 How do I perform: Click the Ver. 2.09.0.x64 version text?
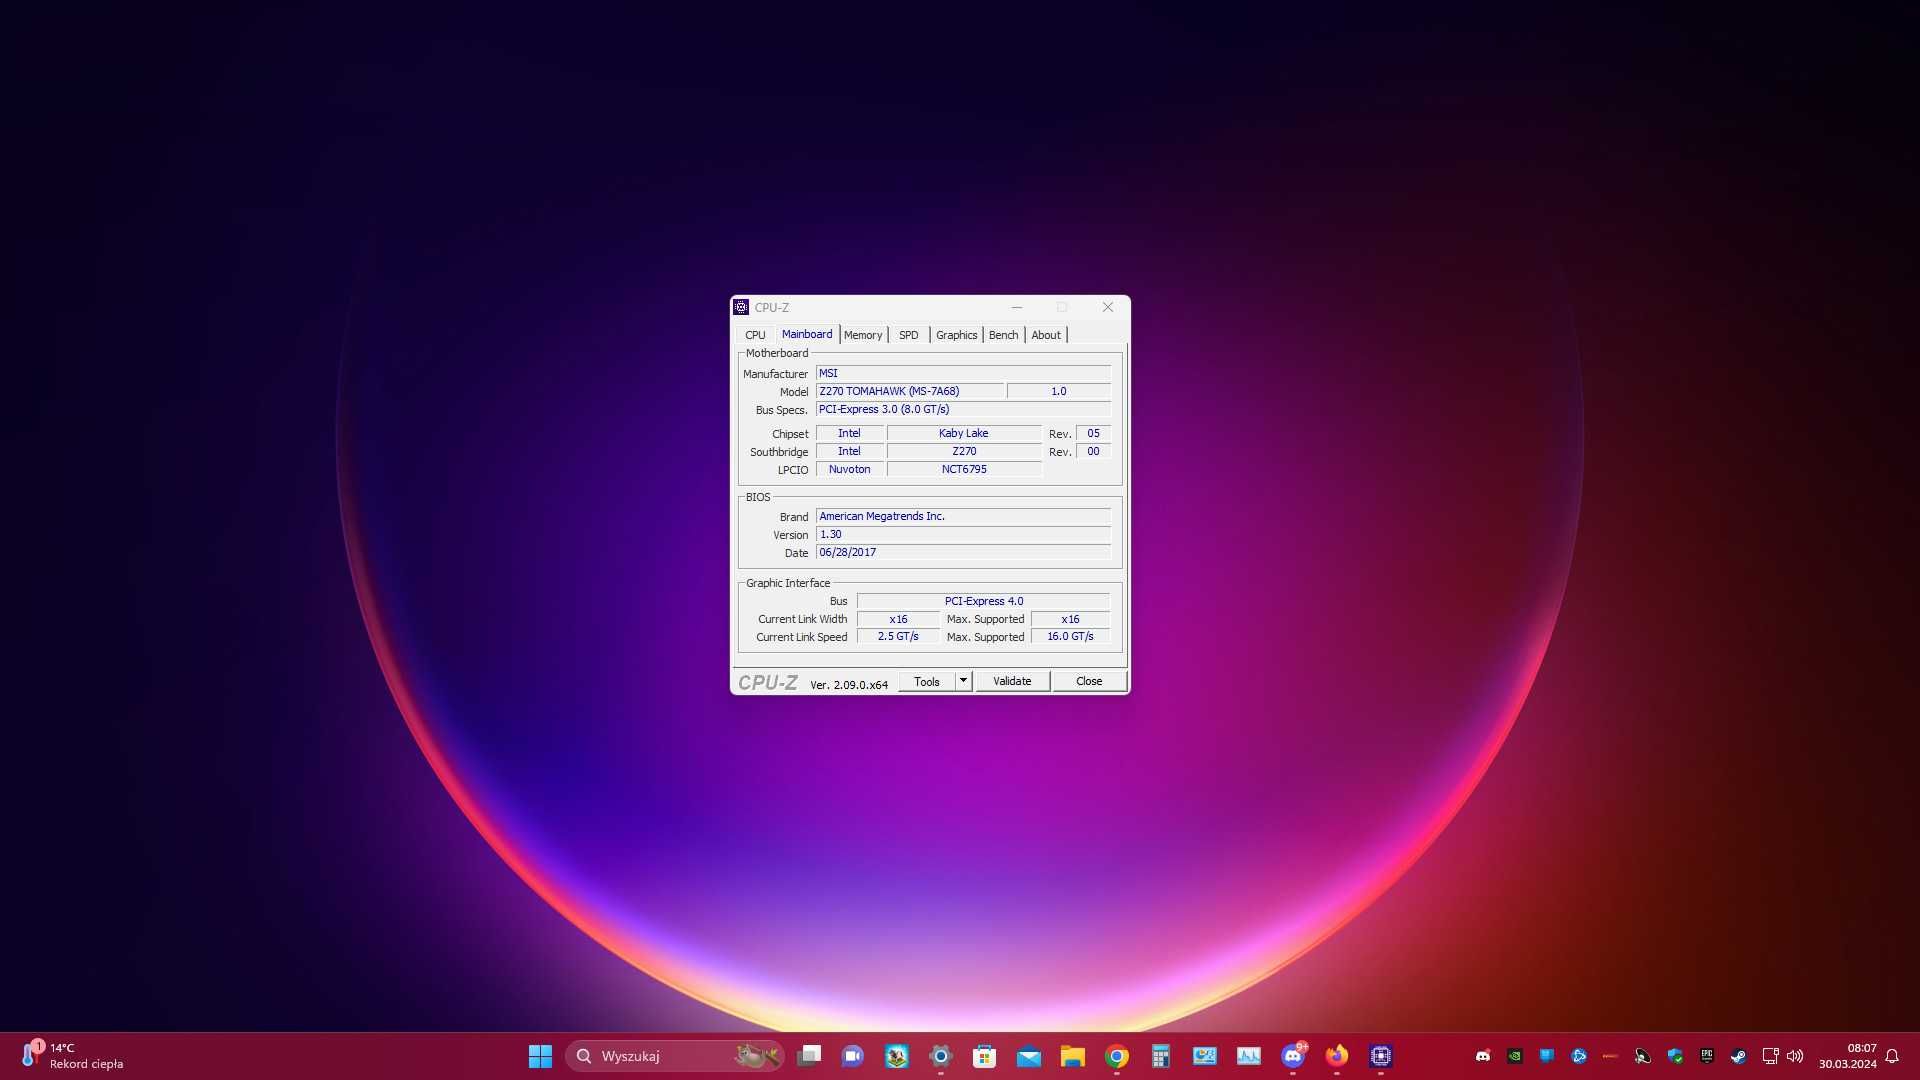tap(849, 685)
